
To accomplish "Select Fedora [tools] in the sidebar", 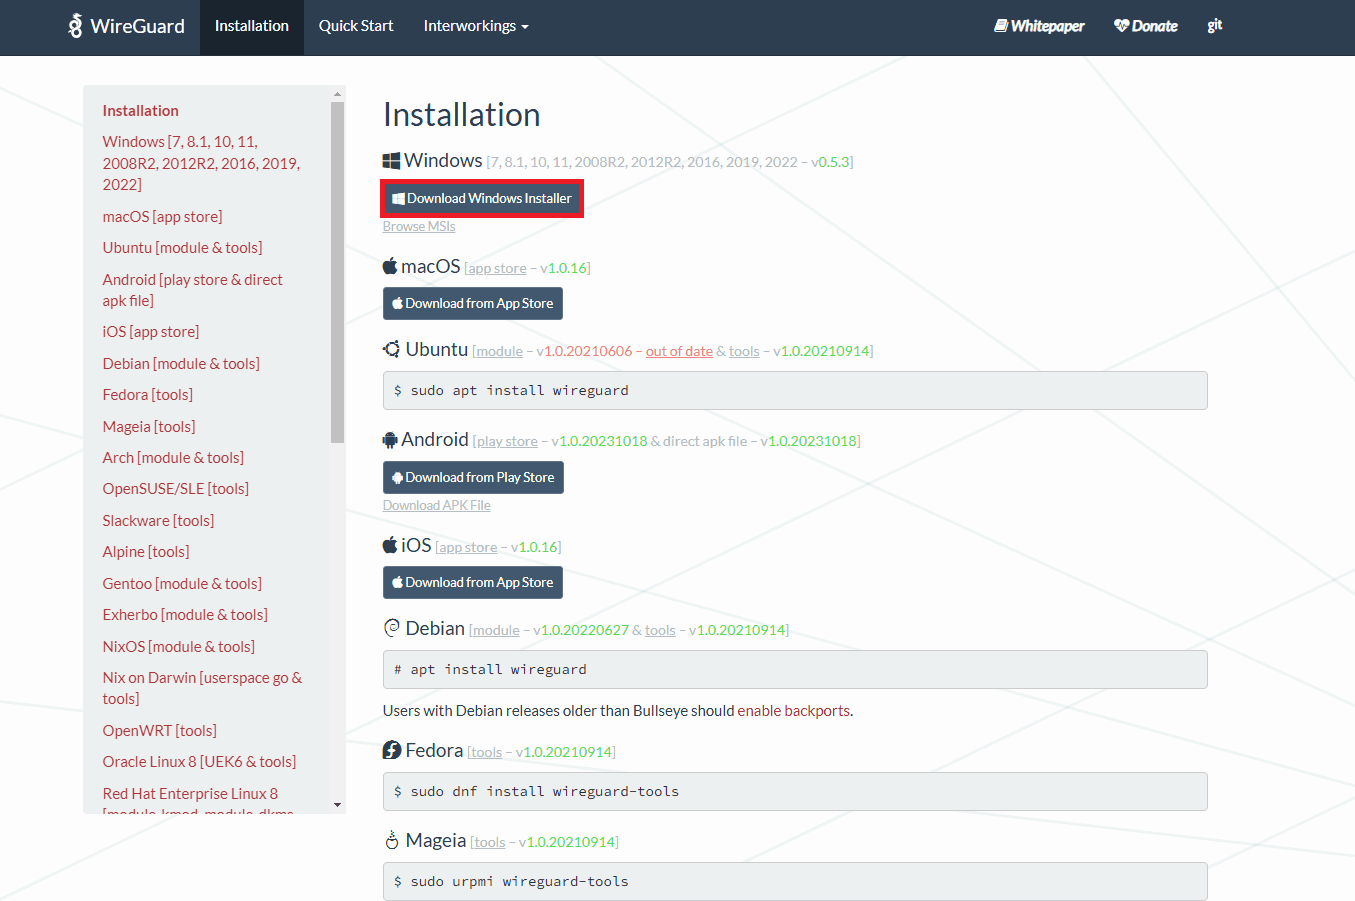I will click(x=147, y=394).
